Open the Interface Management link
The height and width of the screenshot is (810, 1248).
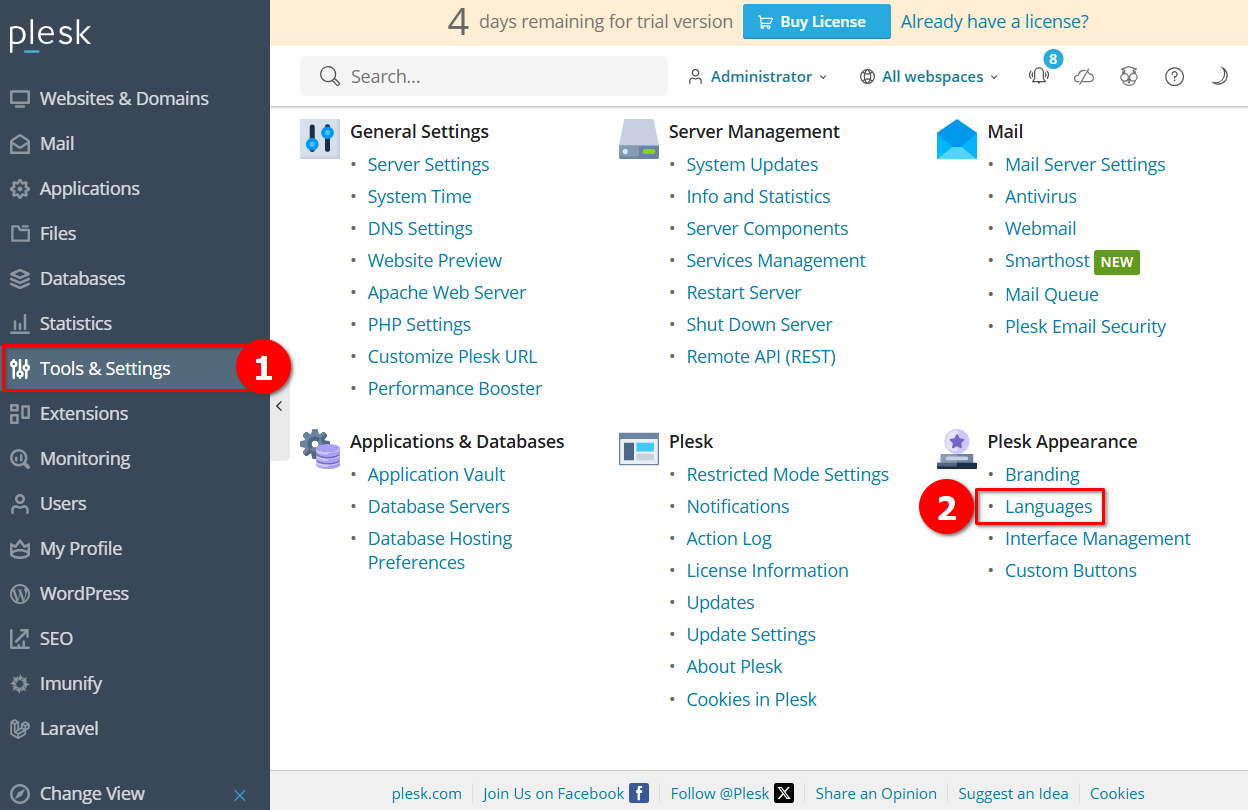click(x=1098, y=539)
